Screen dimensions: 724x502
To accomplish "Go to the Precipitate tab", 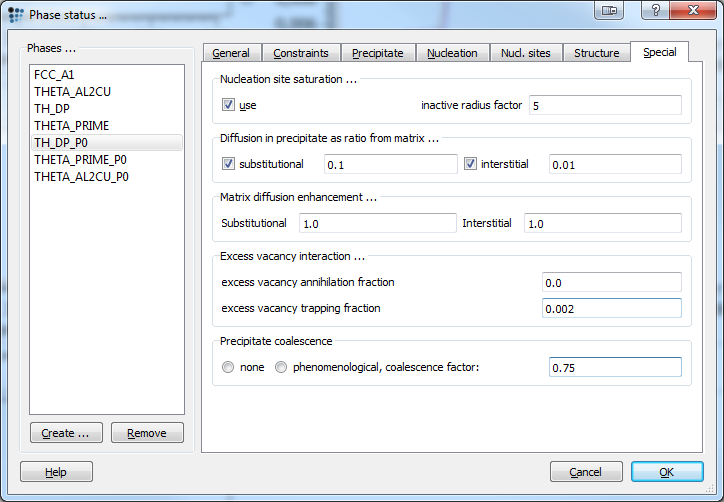I will coord(377,53).
